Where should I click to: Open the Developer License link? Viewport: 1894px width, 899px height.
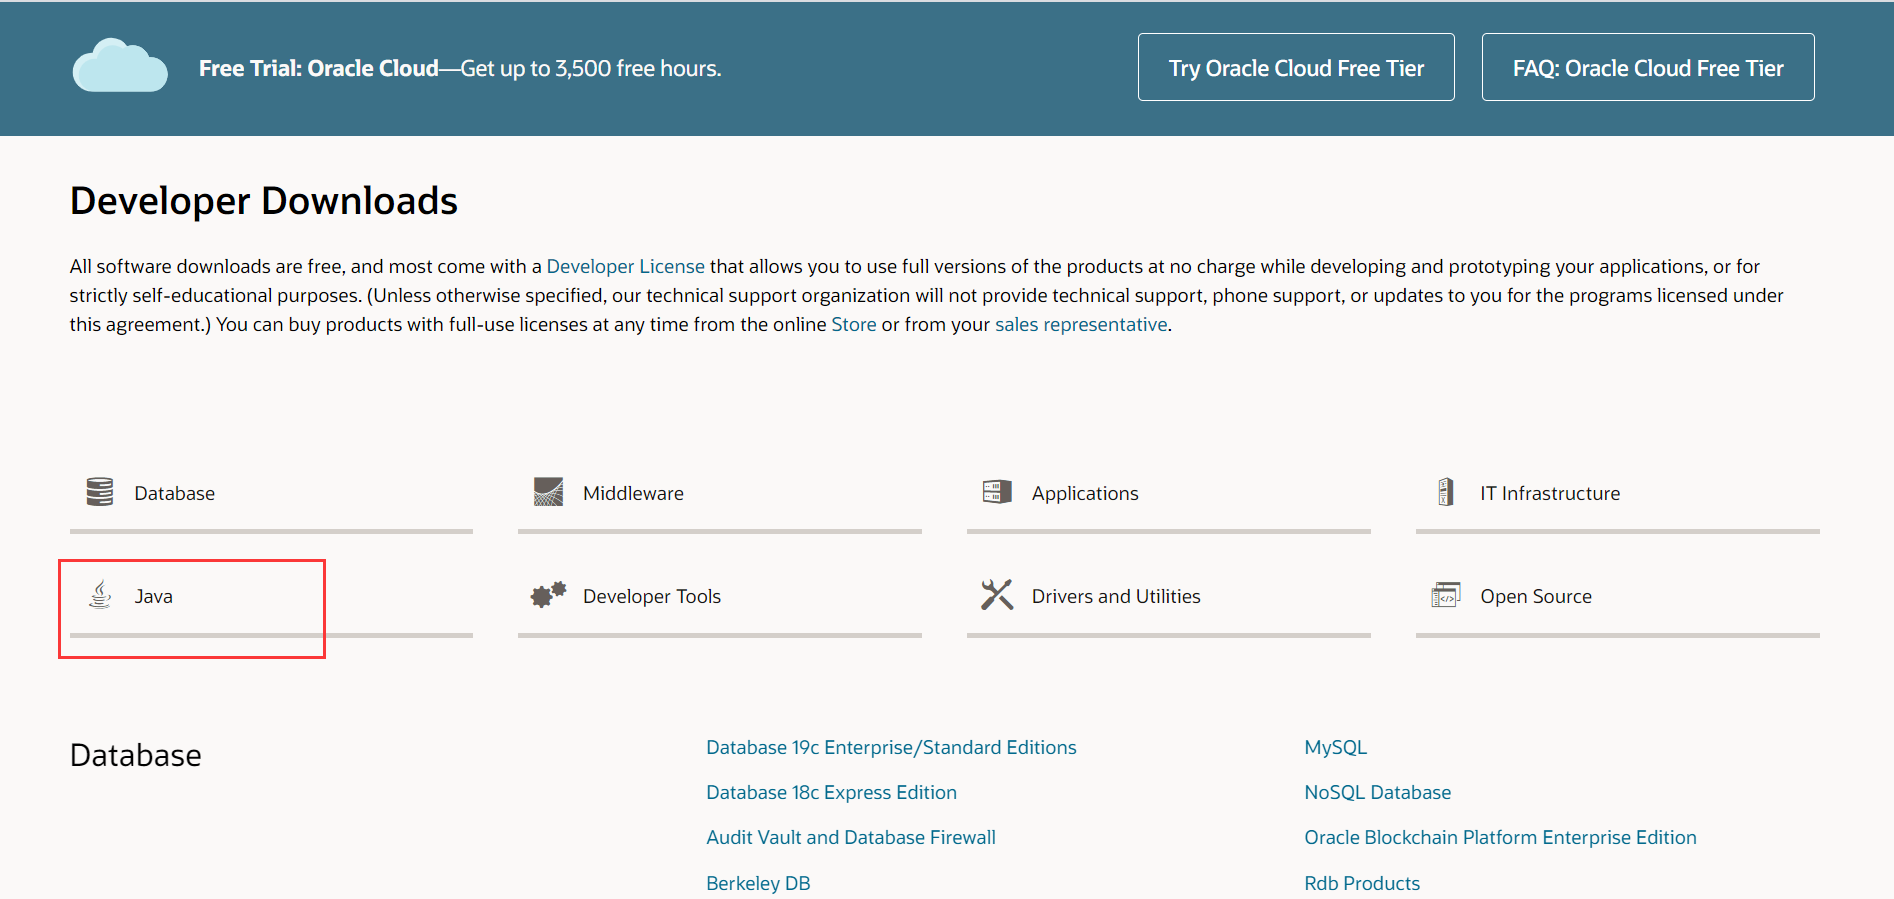pyautogui.click(x=625, y=266)
